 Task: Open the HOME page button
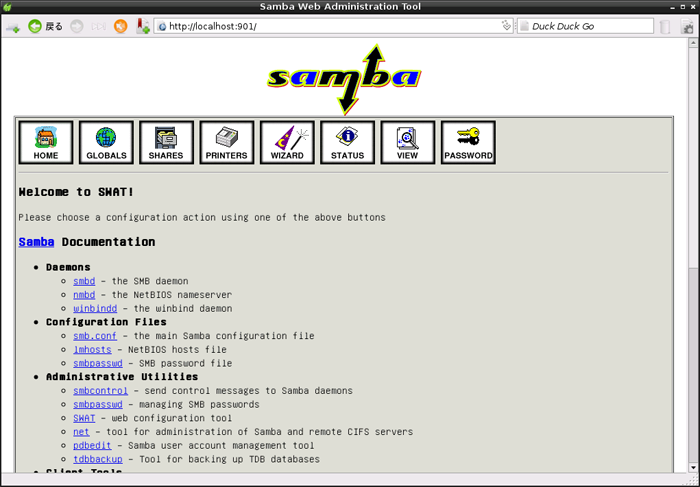coord(46,142)
